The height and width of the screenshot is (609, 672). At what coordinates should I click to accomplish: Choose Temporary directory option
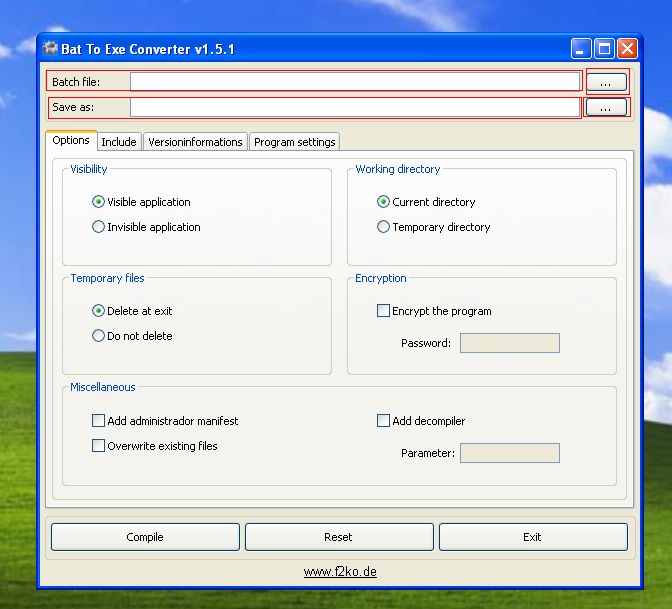coord(433,227)
